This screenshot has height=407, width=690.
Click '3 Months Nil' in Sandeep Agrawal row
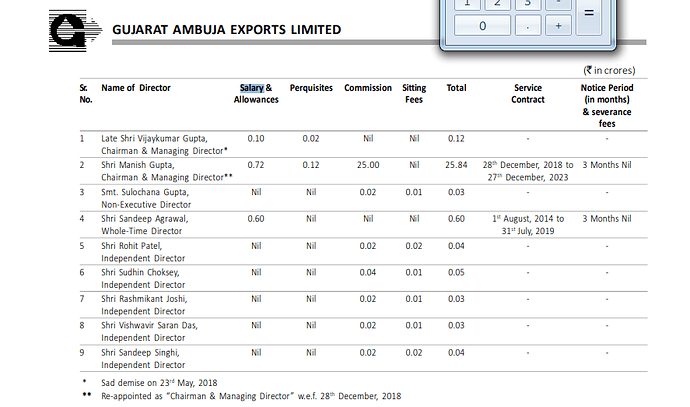(x=607, y=218)
